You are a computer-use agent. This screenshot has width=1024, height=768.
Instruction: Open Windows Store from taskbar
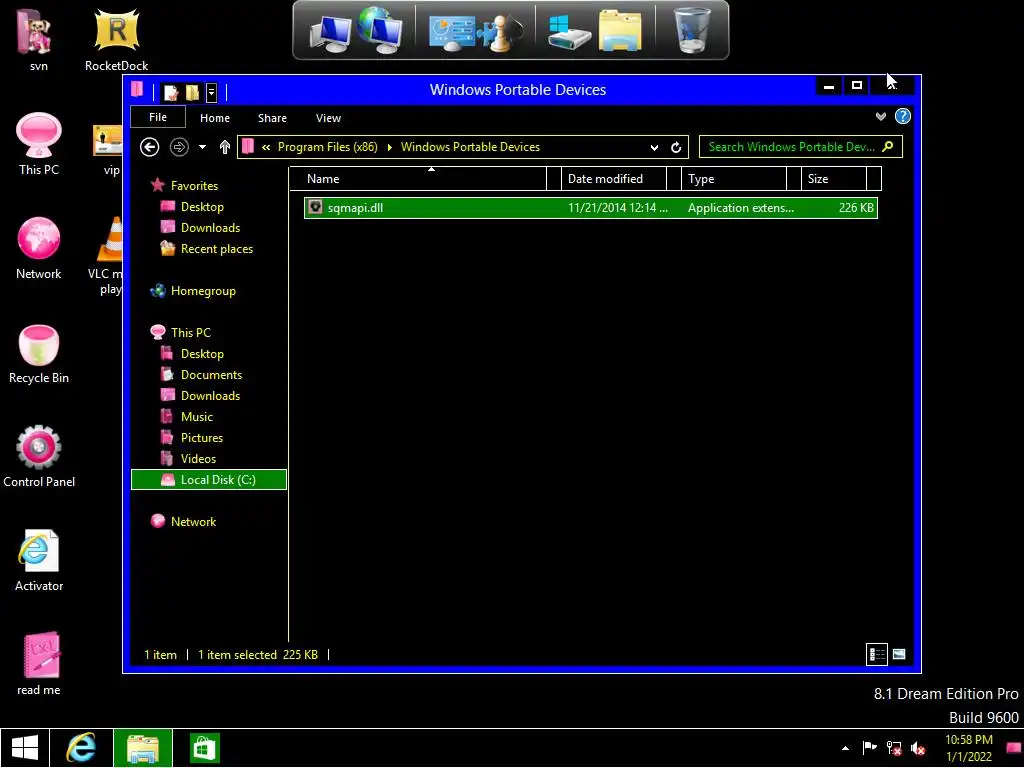(204, 748)
